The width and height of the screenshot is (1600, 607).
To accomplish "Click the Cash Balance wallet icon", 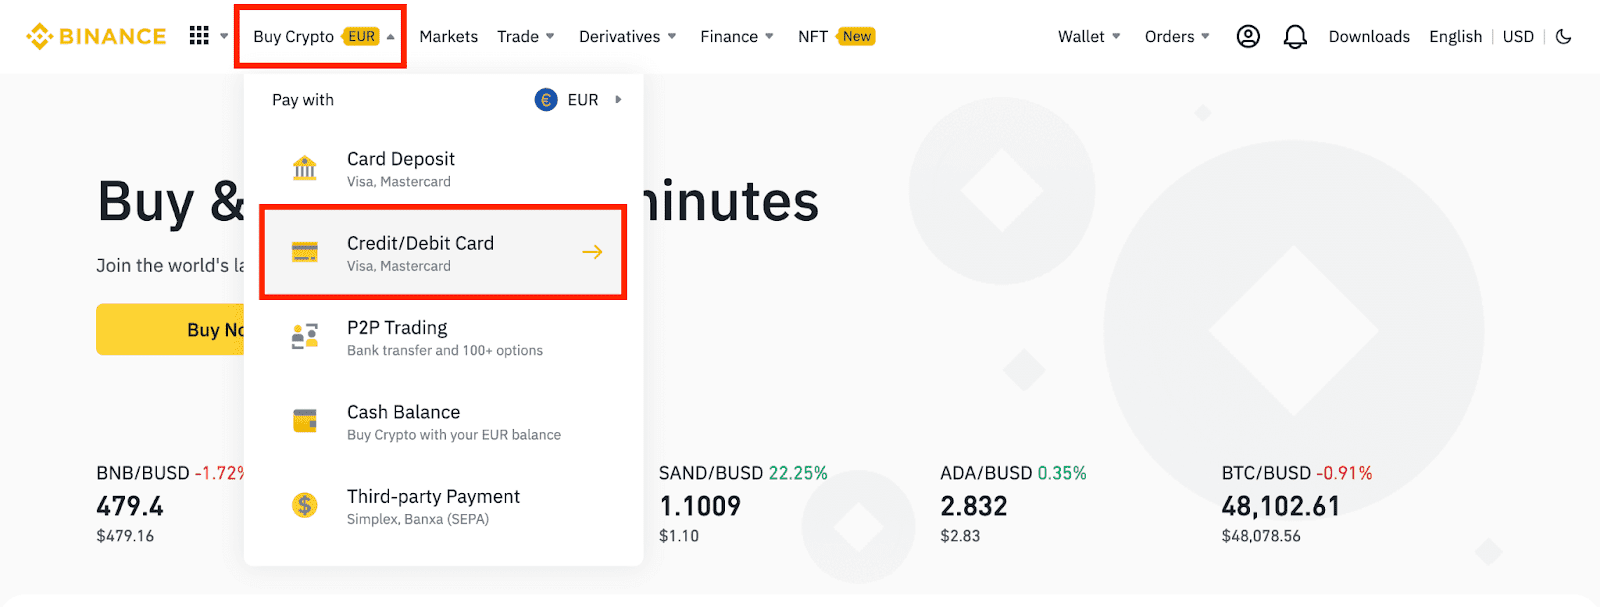I will click(x=305, y=421).
